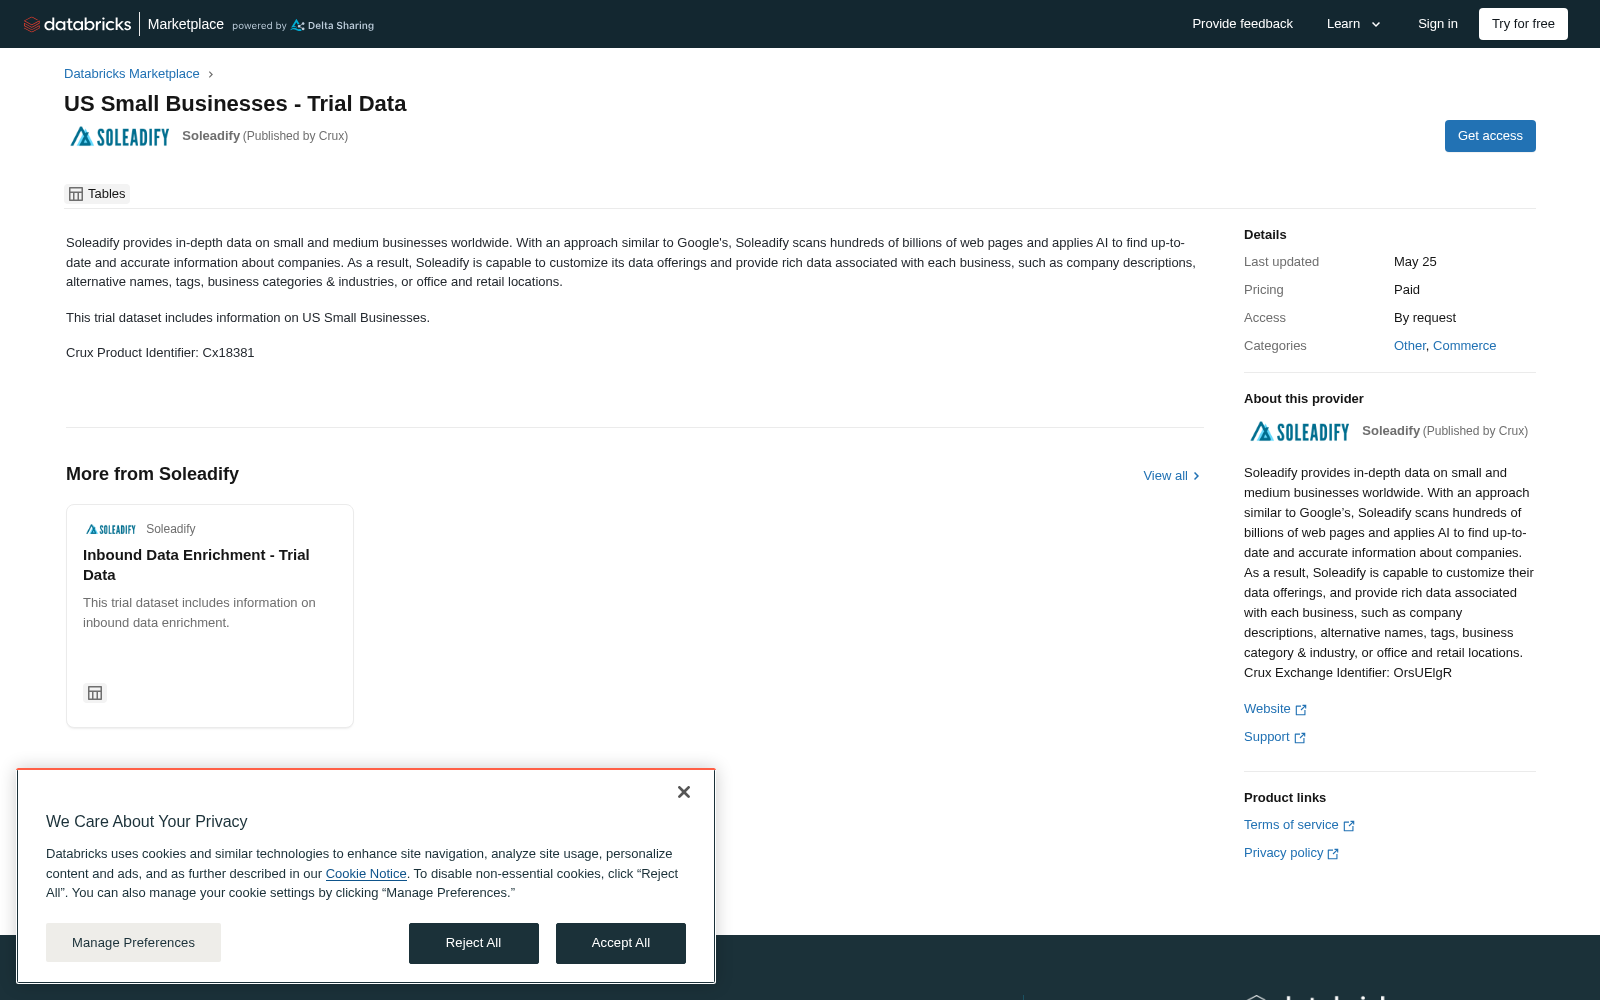Select the Tables tag

(97, 194)
